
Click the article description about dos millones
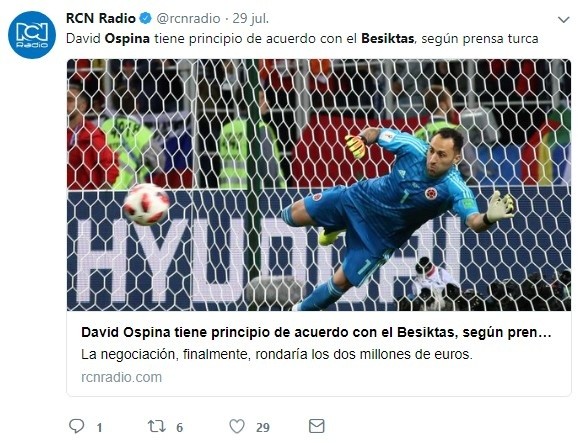277,355
